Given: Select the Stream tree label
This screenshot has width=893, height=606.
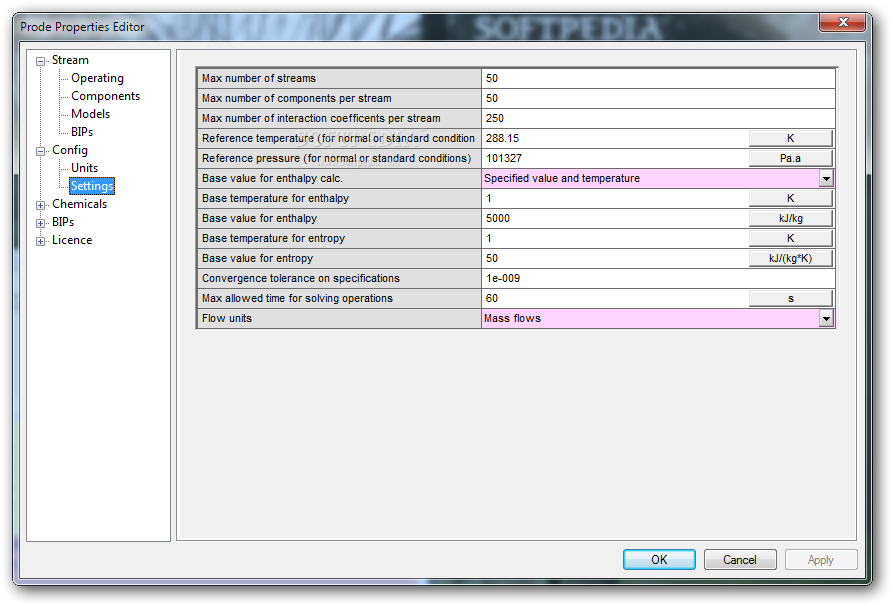Looking at the screenshot, I should click(x=70, y=60).
